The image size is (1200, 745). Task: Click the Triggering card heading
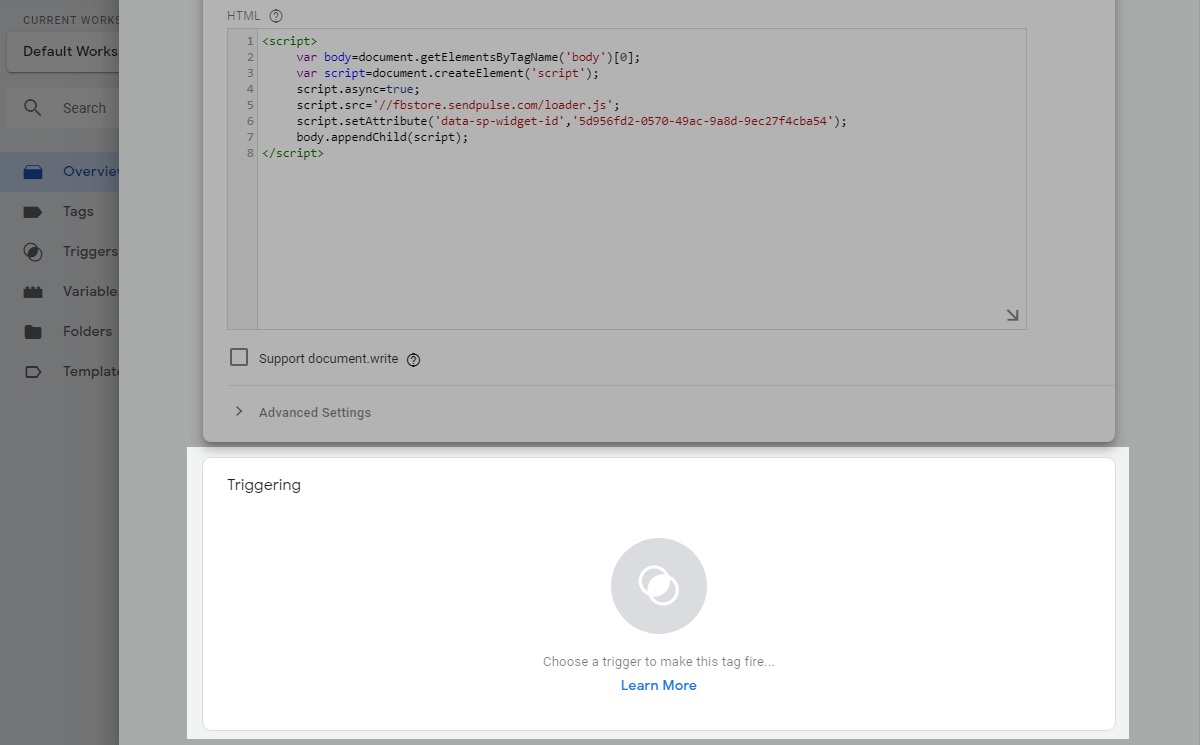(x=264, y=485)
